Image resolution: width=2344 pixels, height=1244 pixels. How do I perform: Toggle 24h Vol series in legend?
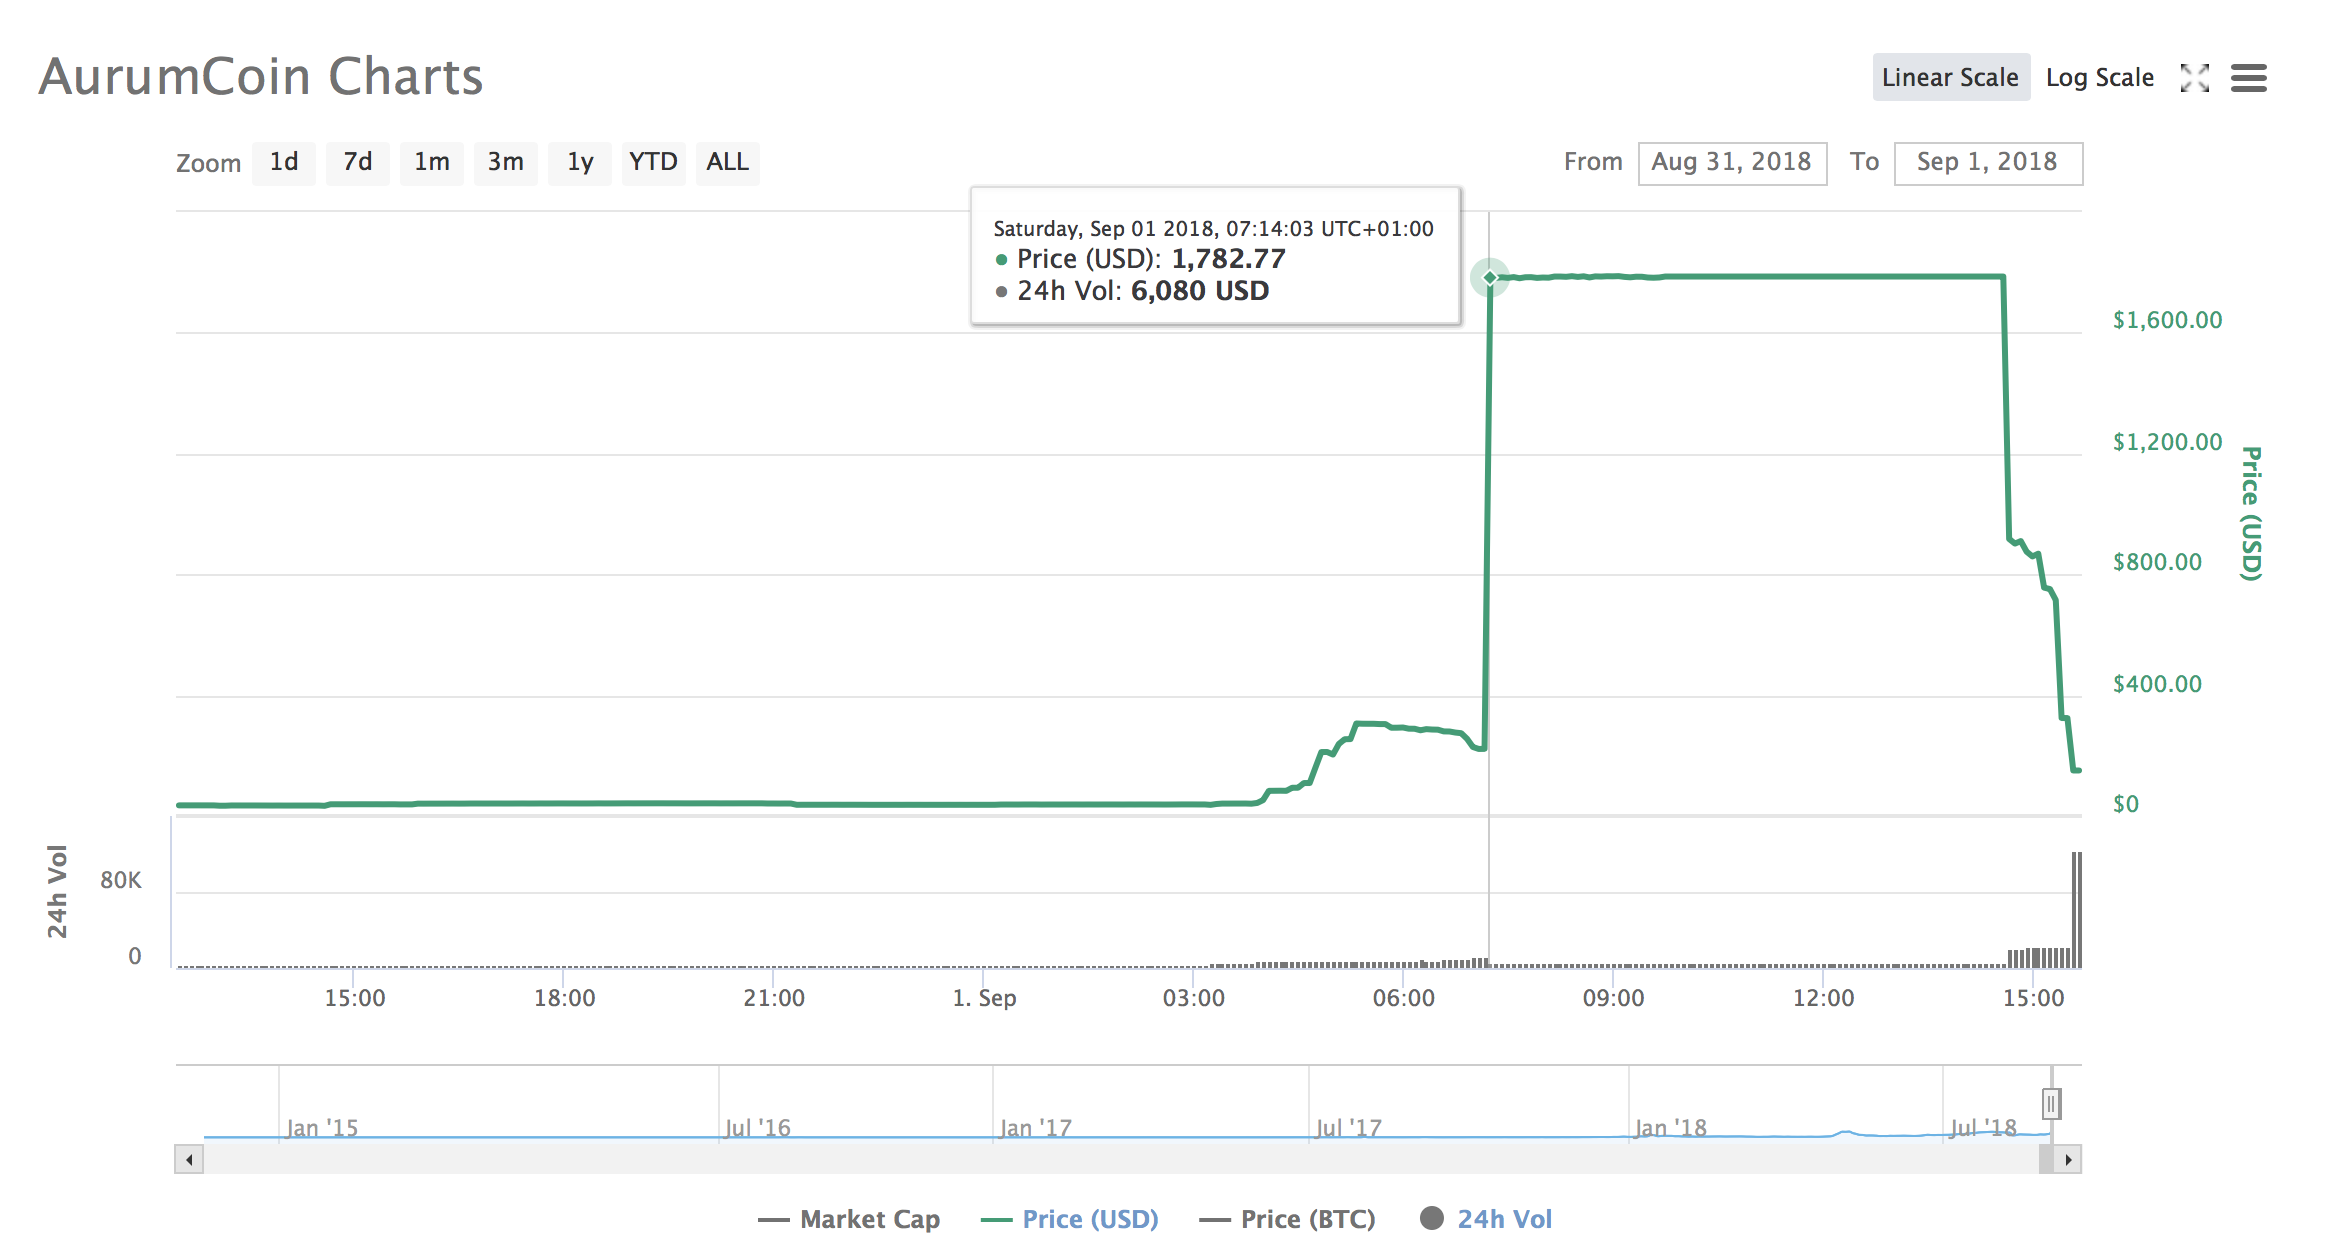click(x=1486, y=1219)
